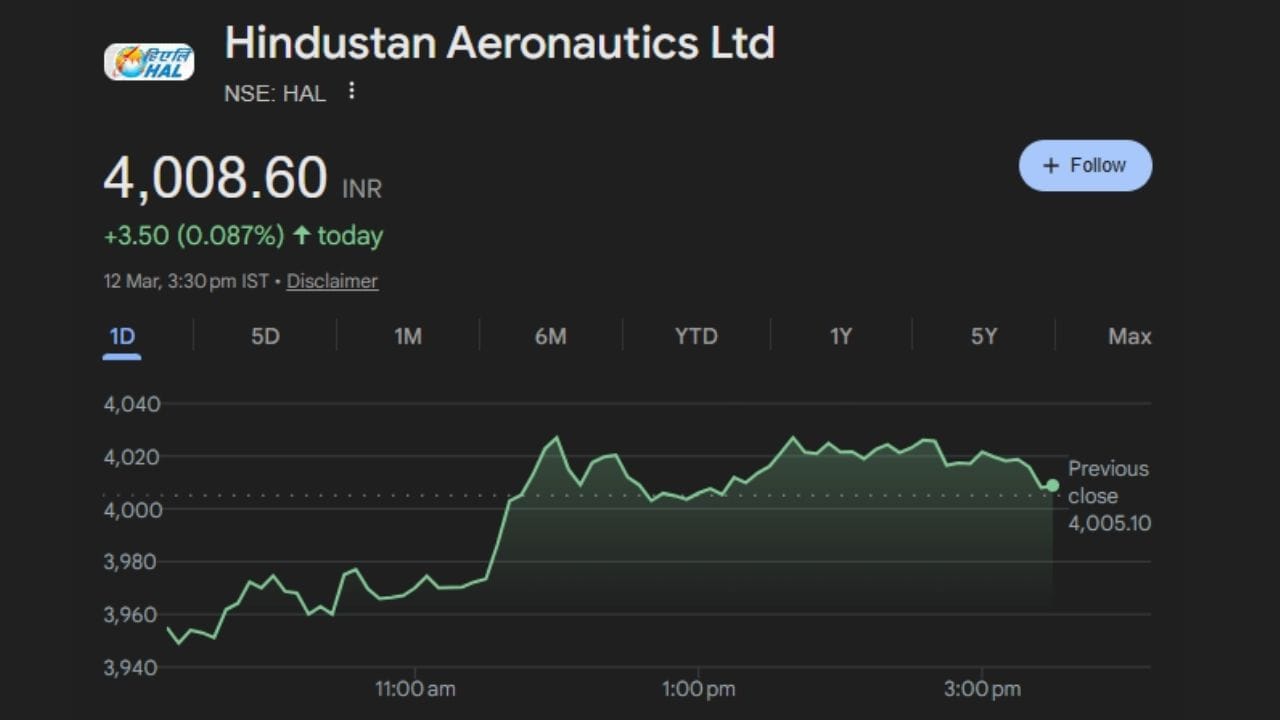Open the YTD chart view

point(696,336)
